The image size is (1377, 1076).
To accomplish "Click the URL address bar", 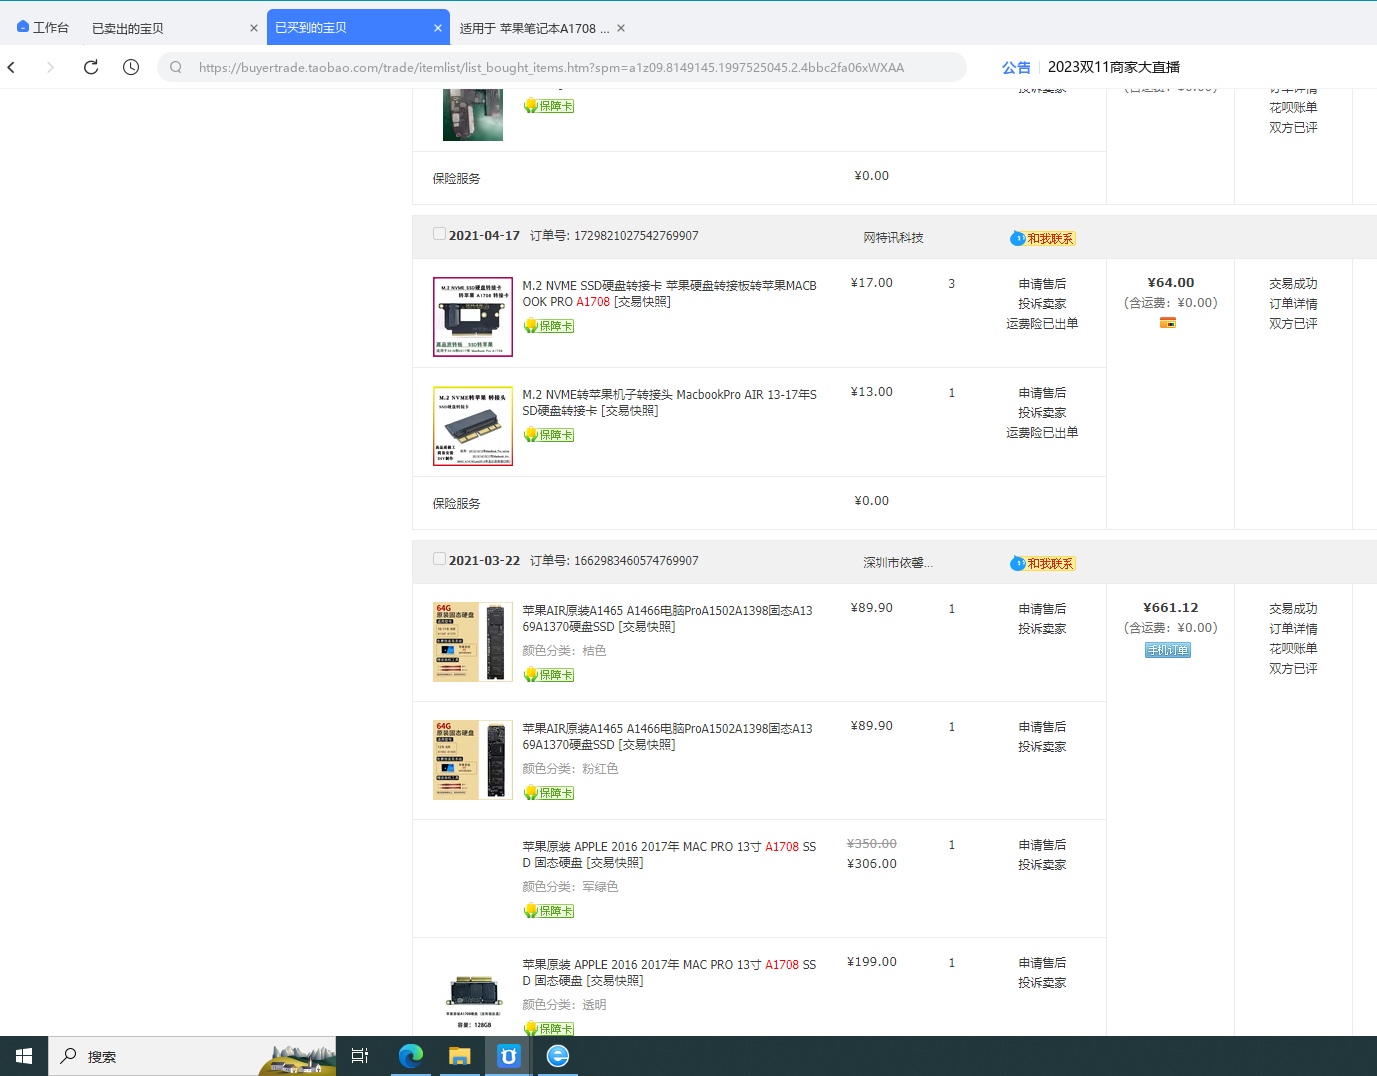I will [x=561, y=67].
